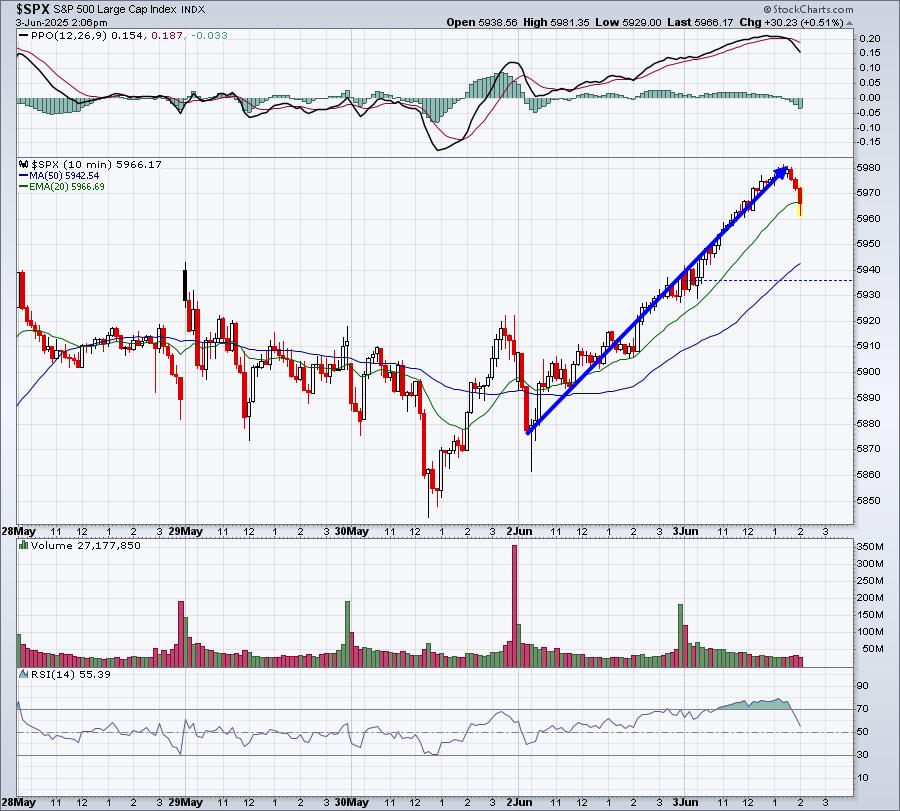Click the $SPX ticker symbol title

pos(33,9)
